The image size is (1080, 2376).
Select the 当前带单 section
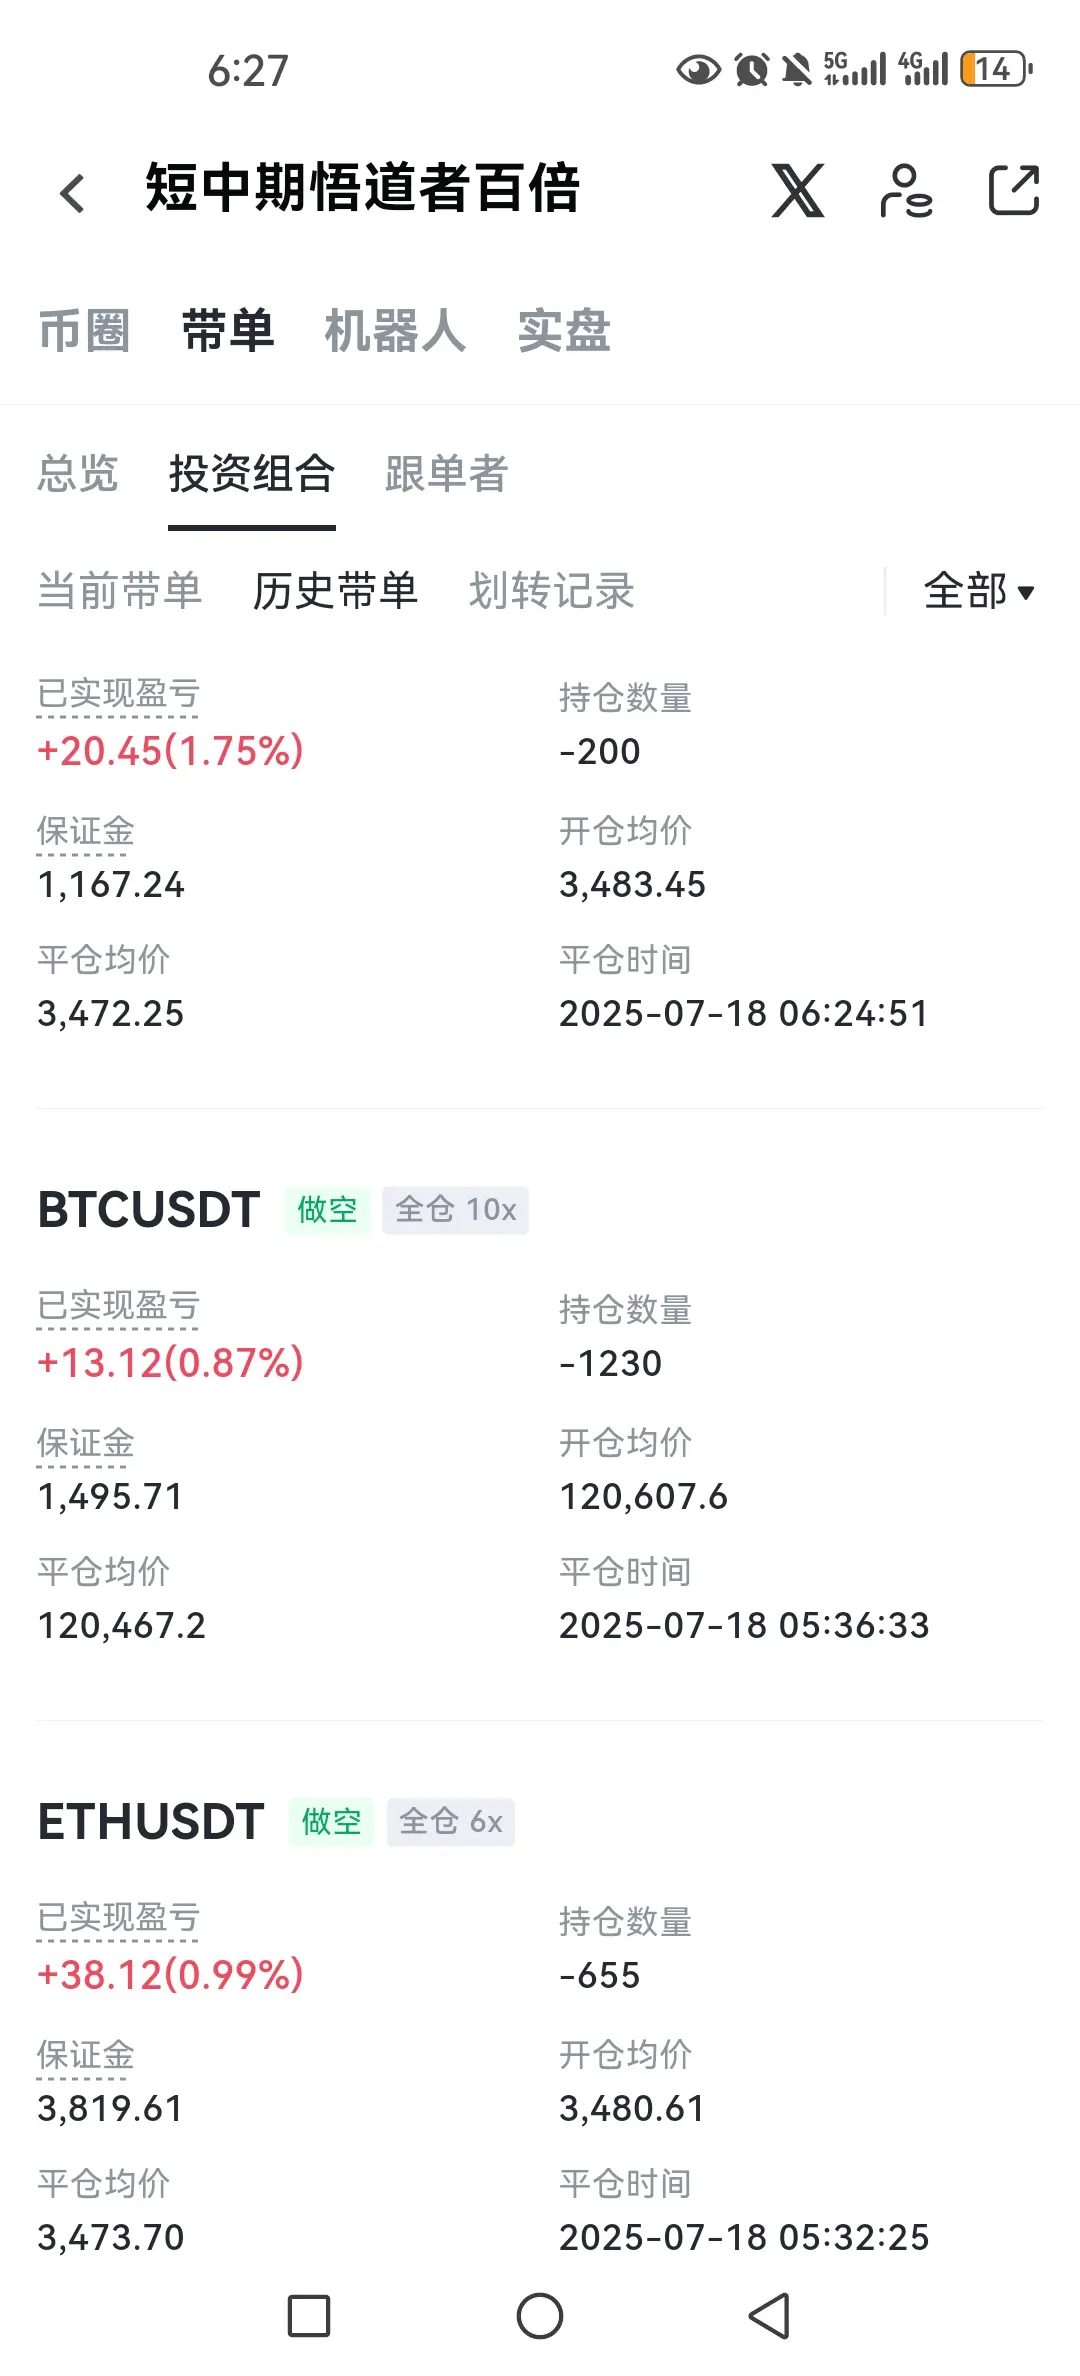[120, 591]
